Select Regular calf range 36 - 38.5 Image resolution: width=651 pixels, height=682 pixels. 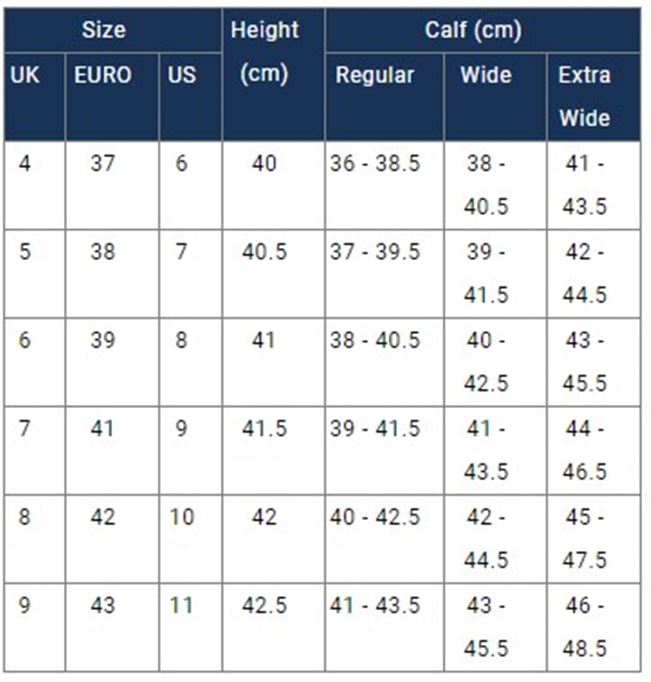[x=375, y=163]
